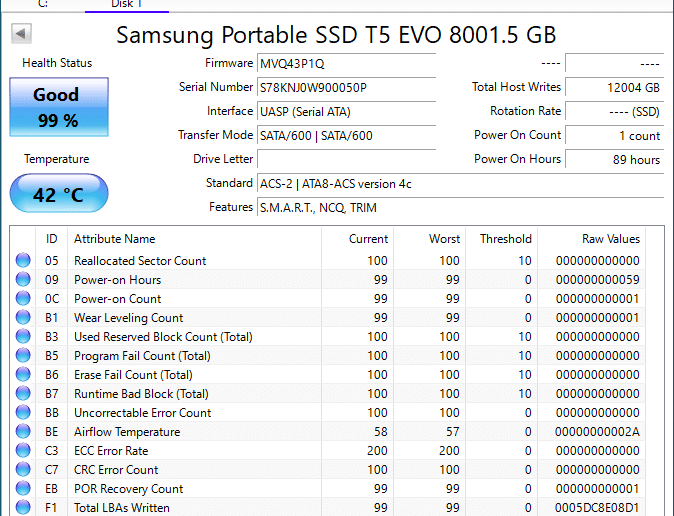Click raw value 000000000059
Viewport: 674px width, 516px height.
pos(597,280)
